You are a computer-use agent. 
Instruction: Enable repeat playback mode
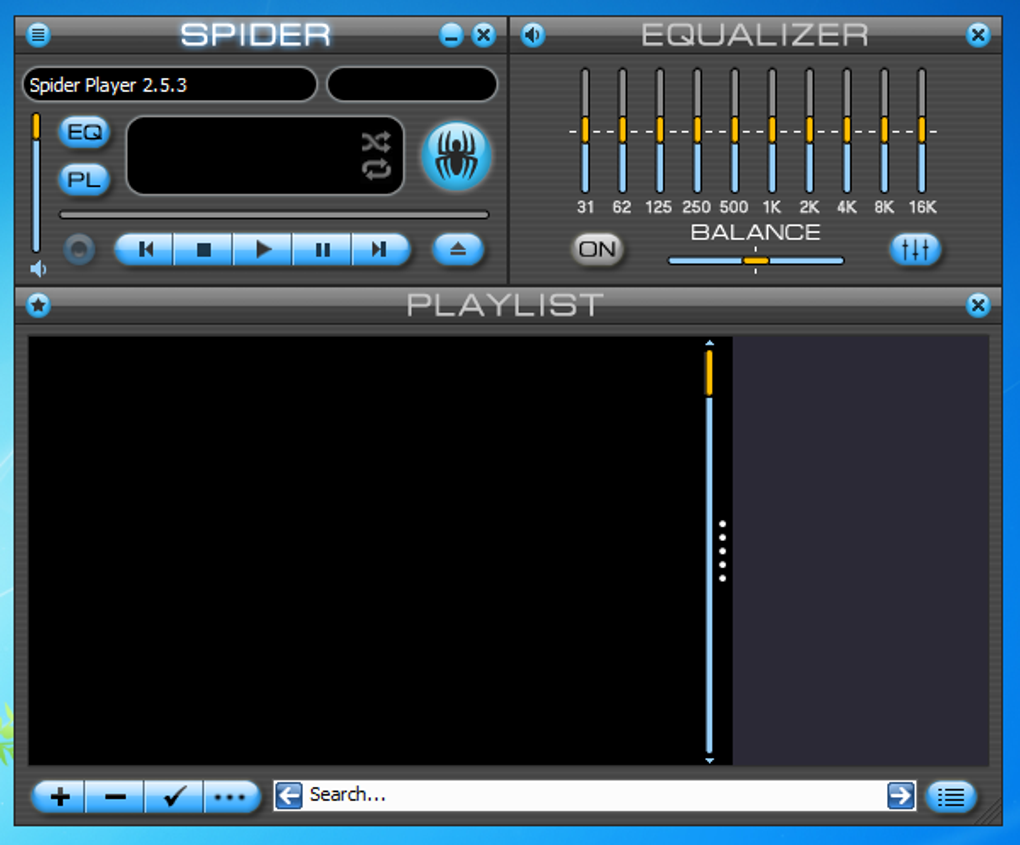pyautogui.click(x=377, y=169)
